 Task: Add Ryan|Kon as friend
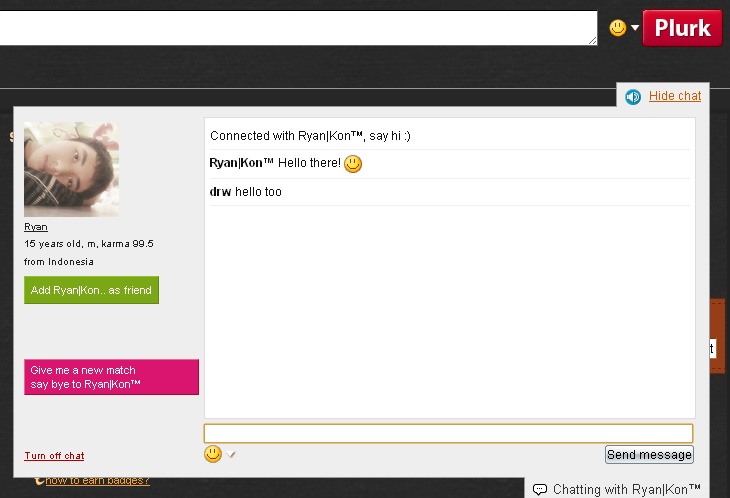91,290
